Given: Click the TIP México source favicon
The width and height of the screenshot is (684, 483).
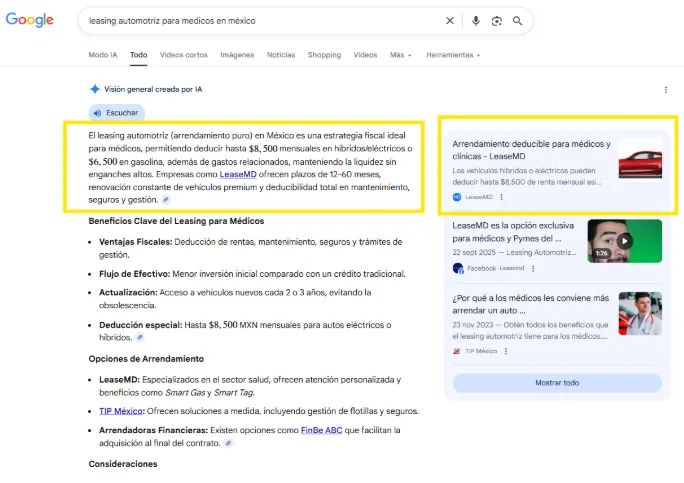Looking at the screenshot, I should click(x=457, y=351).
